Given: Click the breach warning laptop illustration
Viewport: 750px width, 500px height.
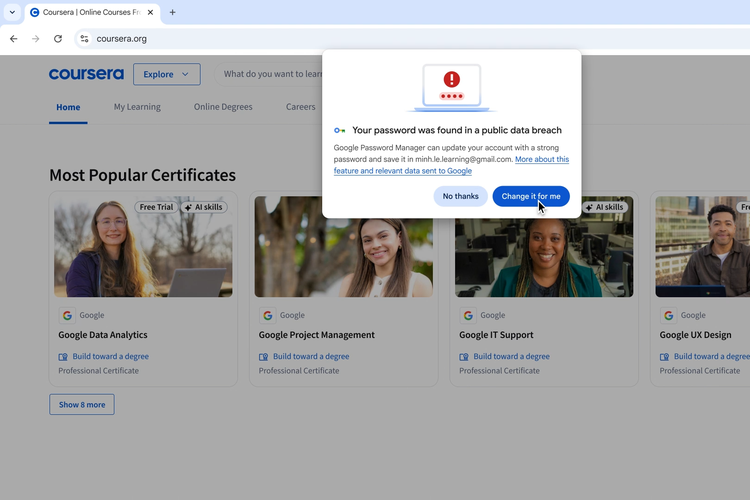Looking at the screenshot, I should point(452,88).
